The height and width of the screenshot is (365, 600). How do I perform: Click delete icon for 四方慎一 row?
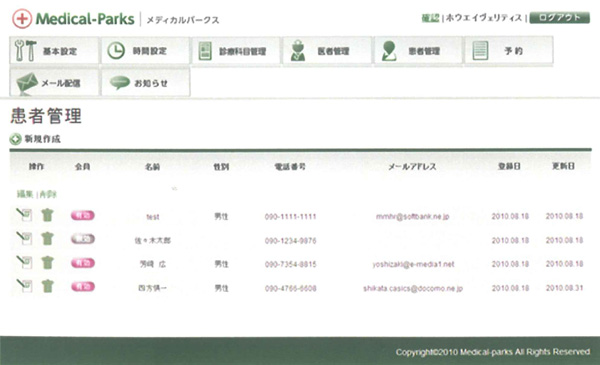pos(47,286)
